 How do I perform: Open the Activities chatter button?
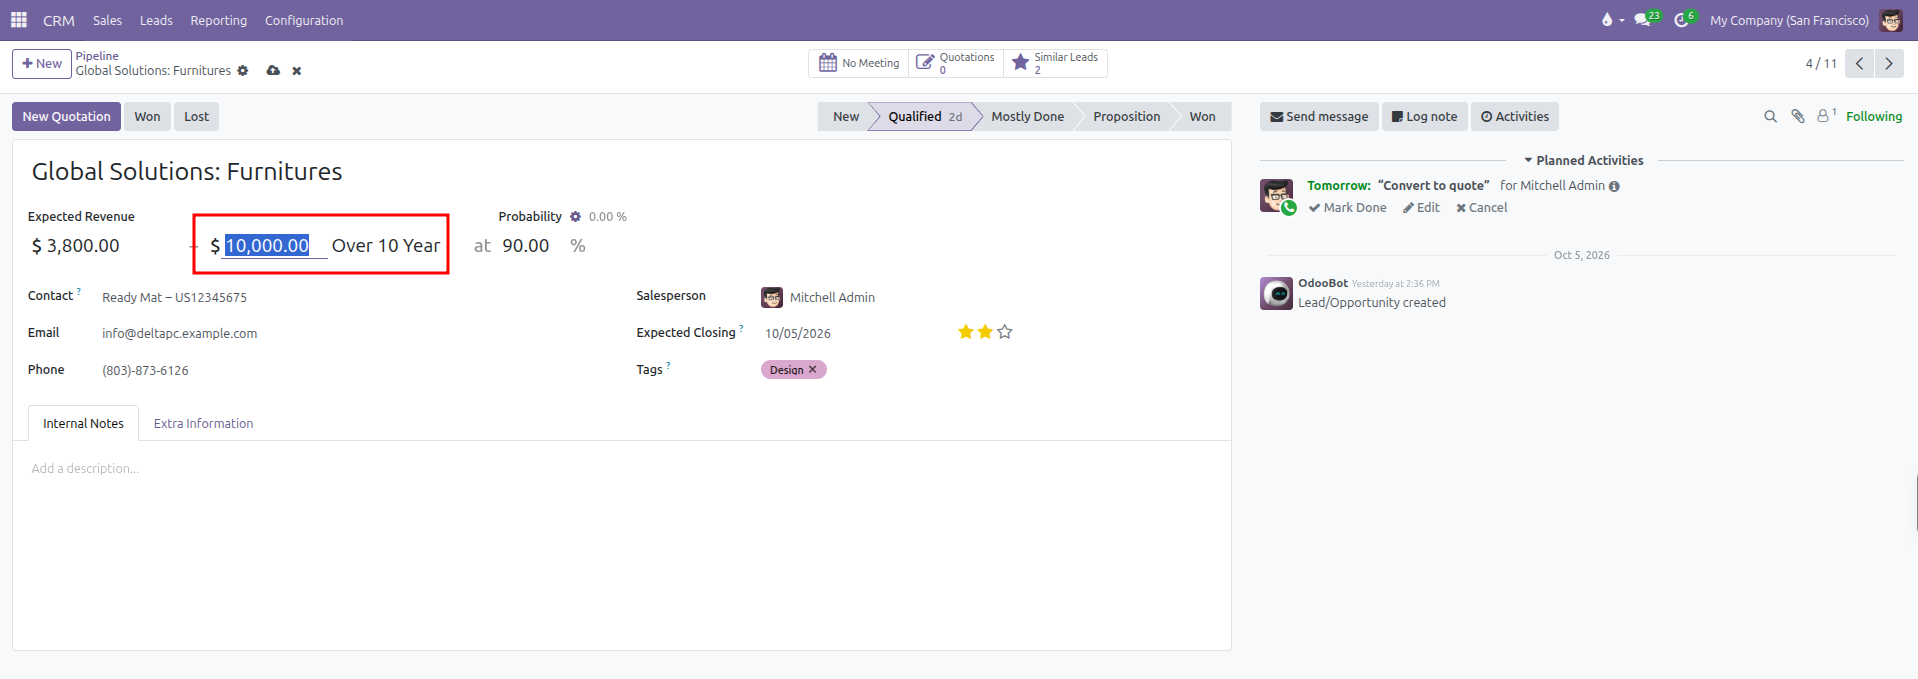pos(1514,117)
